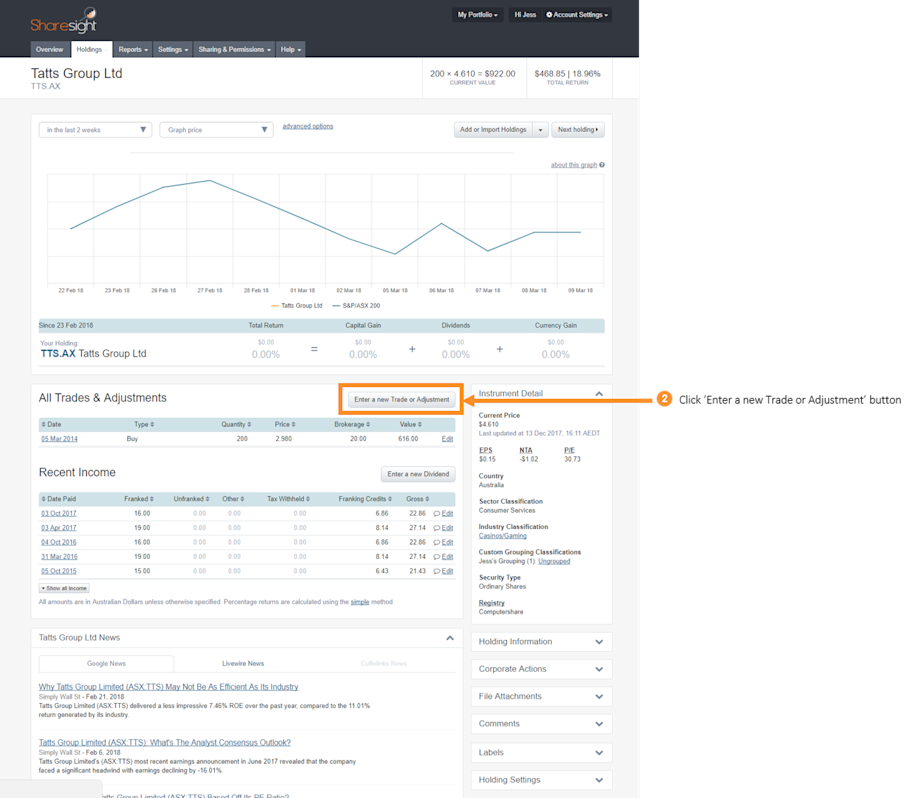Sort income by Date Paid column
The height and width of the screenshot is (798, 917).
click(58, 499)
